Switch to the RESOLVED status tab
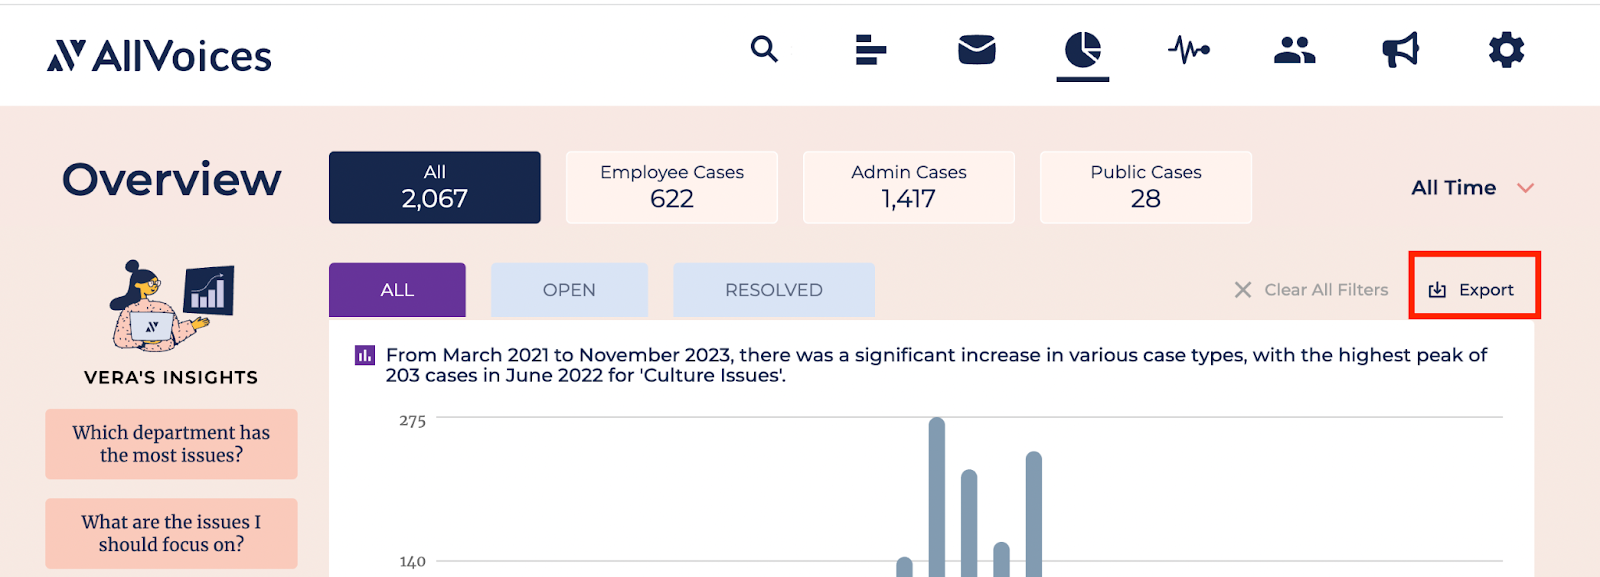 pos(774,290)
